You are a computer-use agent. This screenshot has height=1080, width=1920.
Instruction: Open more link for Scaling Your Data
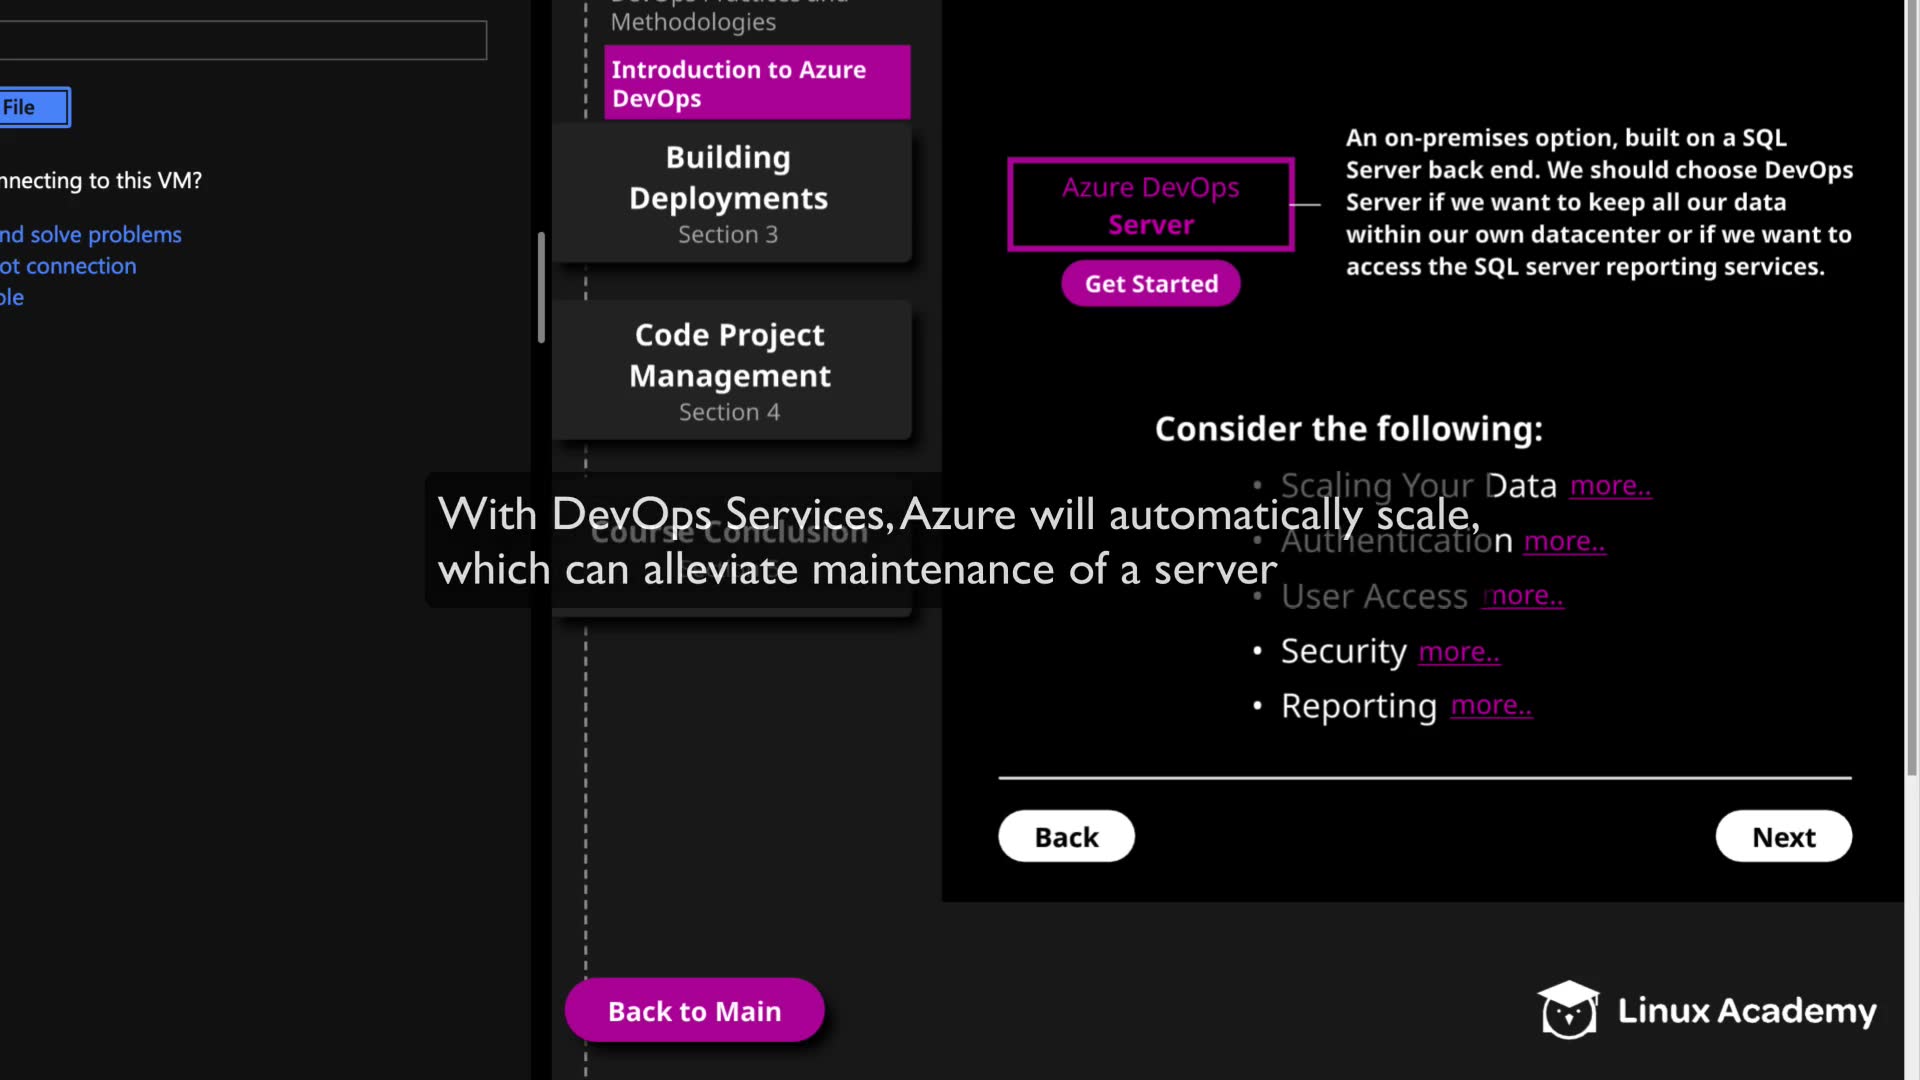coord(1610,486)
